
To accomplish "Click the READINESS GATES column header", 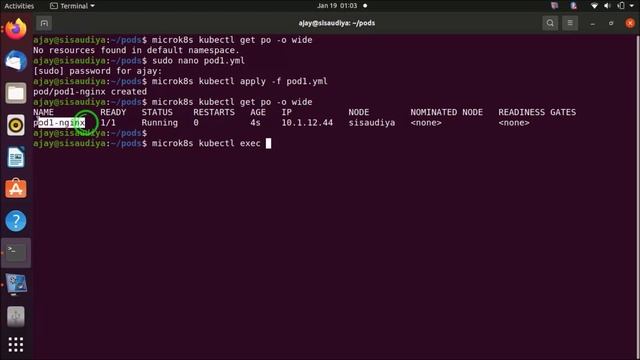I will (x=537, y=112).
